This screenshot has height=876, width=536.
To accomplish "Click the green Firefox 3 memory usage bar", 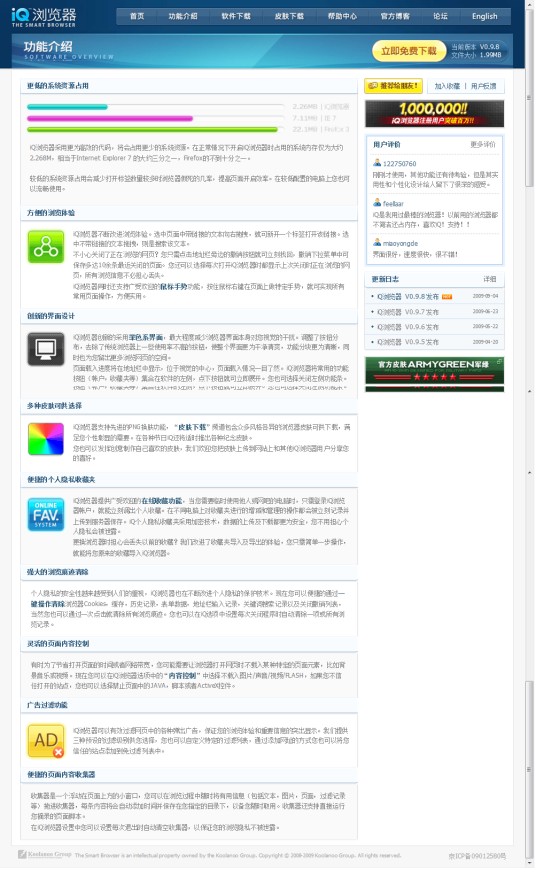I will [x=152, y=130].
